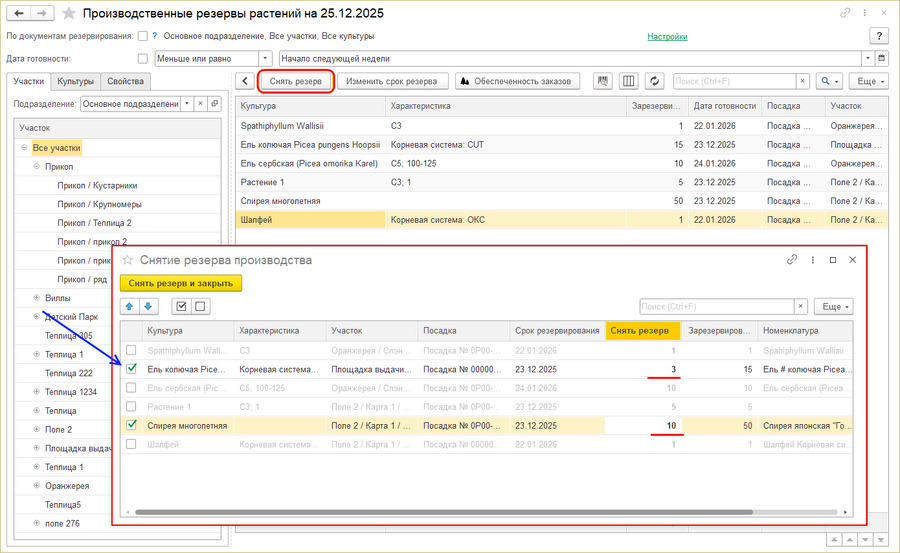
Task: Click the move down arrow in the dialog
Action: [x=148, y=307]
